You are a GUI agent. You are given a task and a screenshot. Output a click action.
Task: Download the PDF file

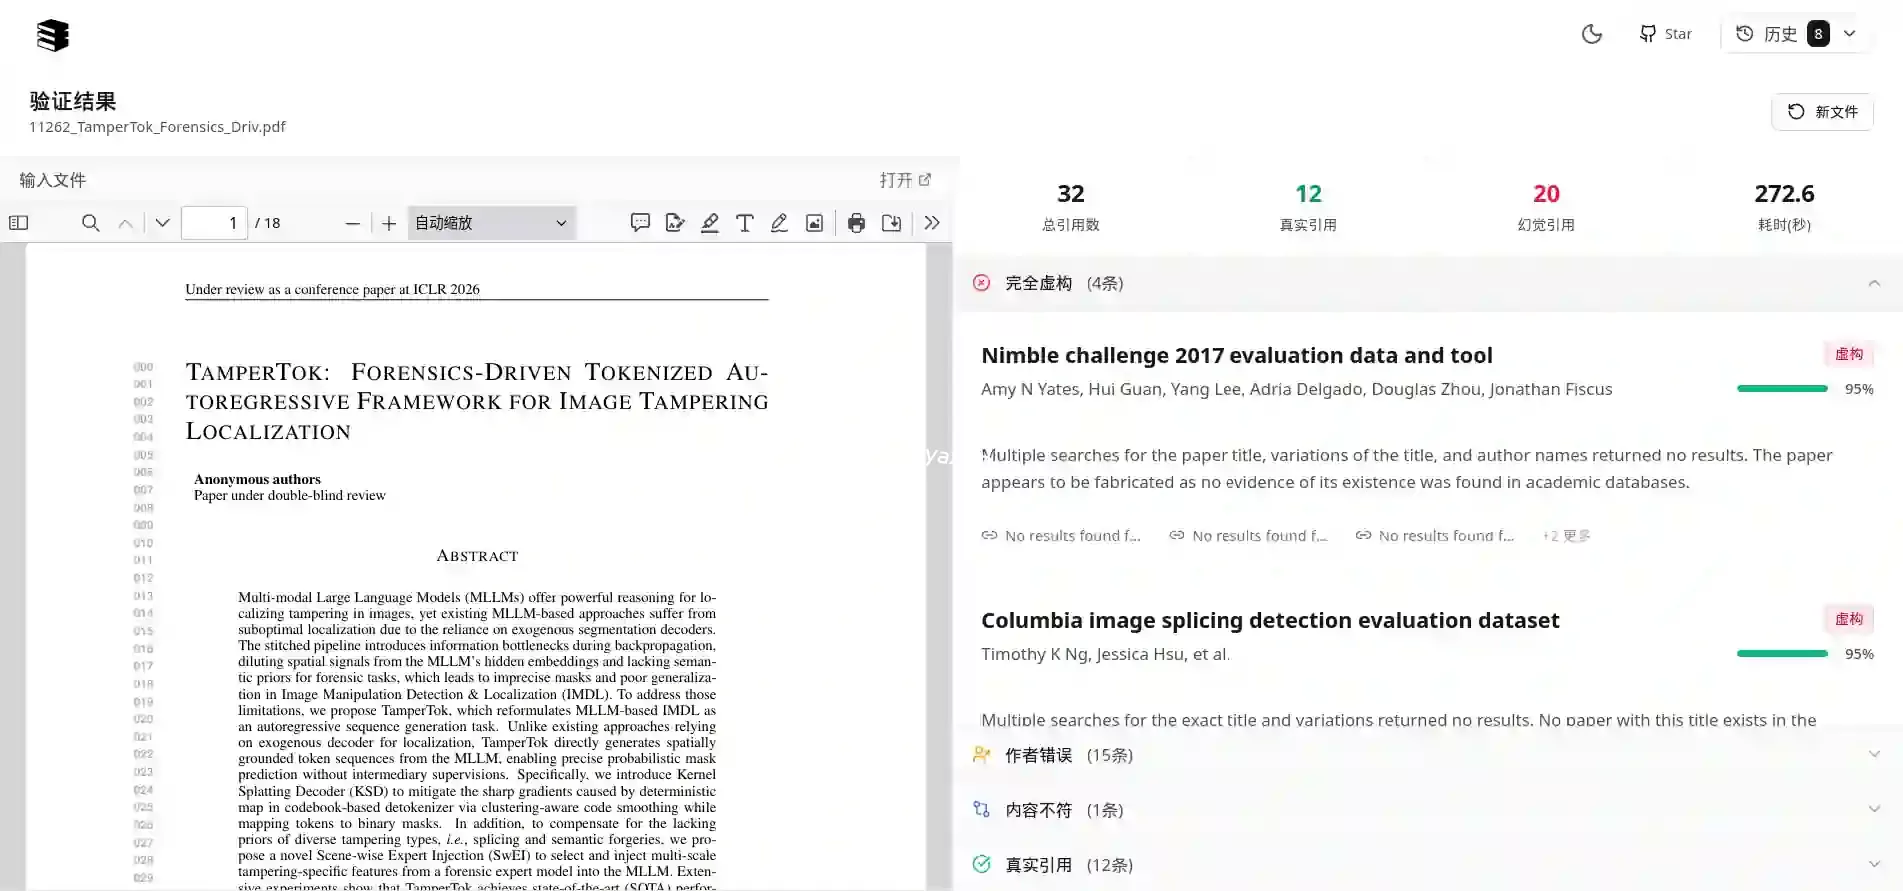click(x=891, y=223)
